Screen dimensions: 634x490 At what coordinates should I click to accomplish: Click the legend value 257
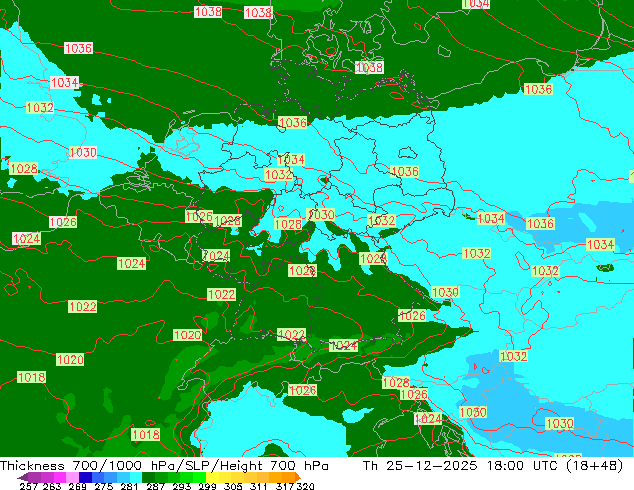29,486
